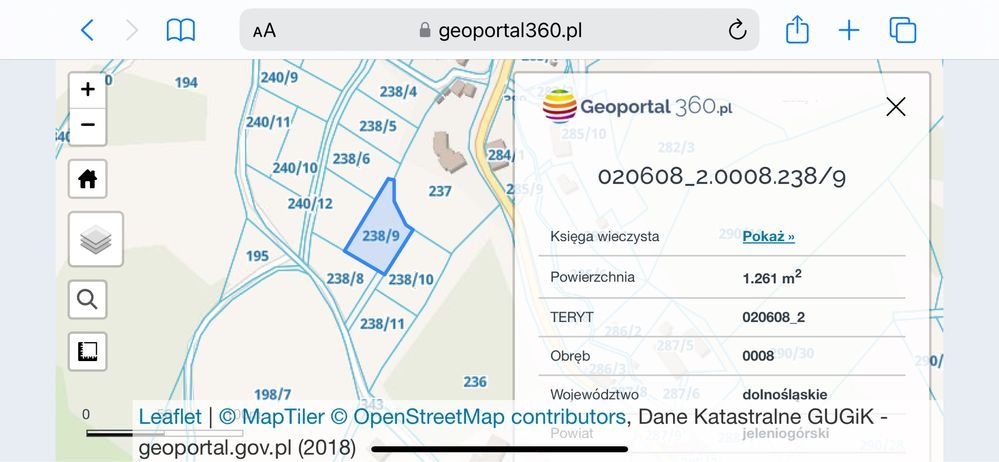
Task: Click the Leaflet attribution link
Action: coord(170,417)
